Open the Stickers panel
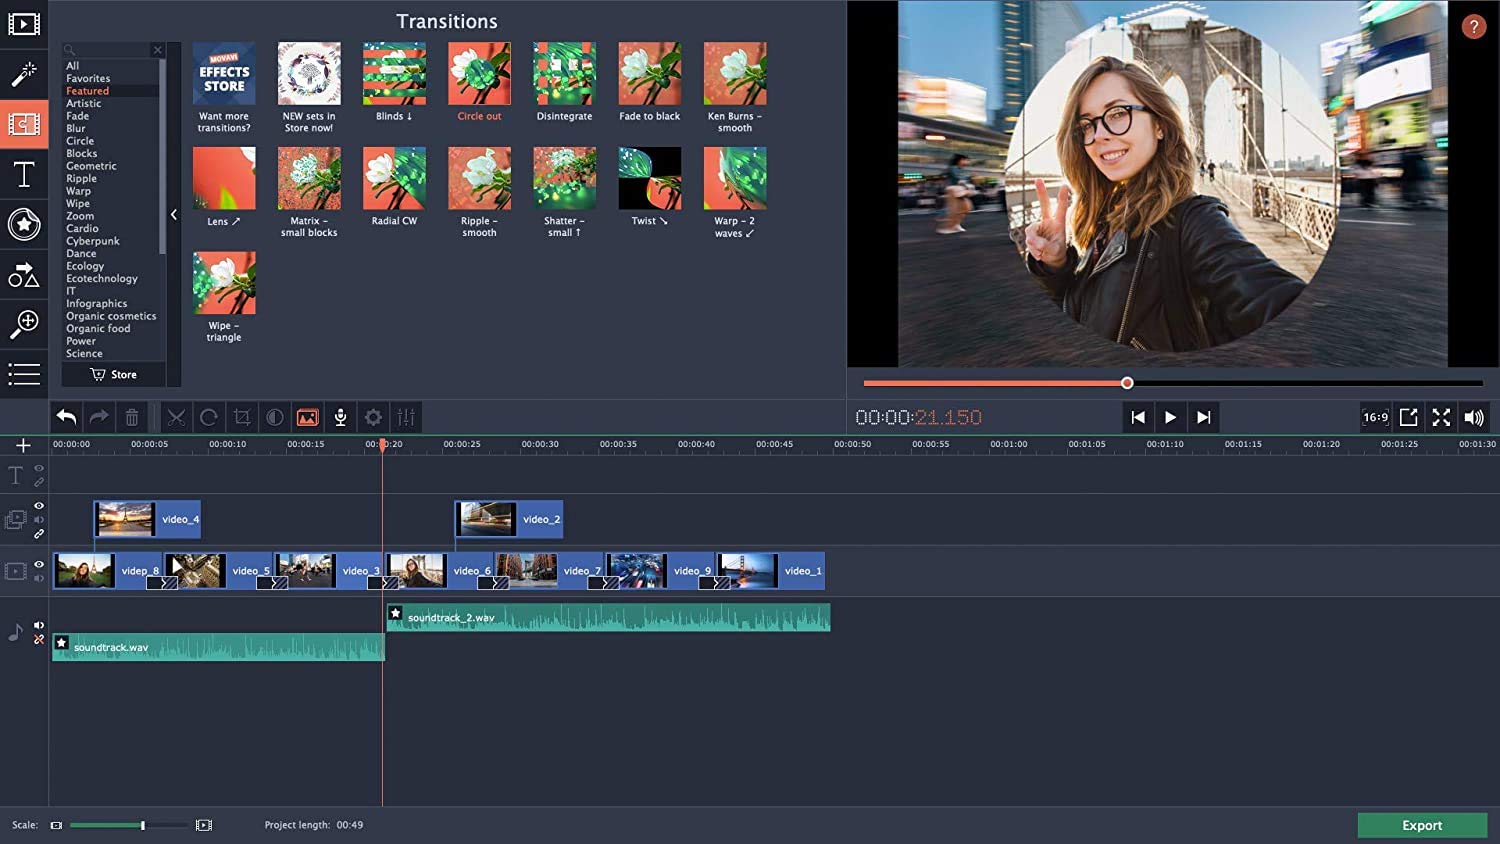 coord(24,225)
